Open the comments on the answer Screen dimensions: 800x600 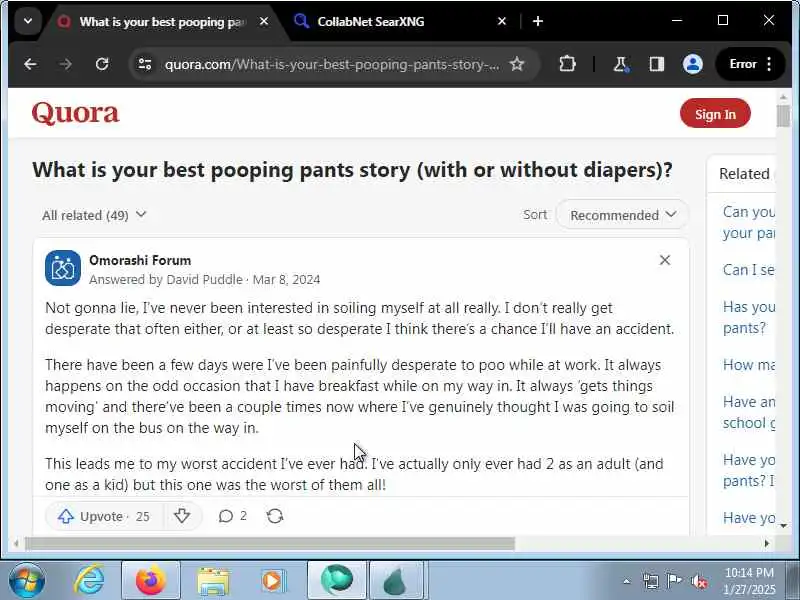tap(233, 516)
